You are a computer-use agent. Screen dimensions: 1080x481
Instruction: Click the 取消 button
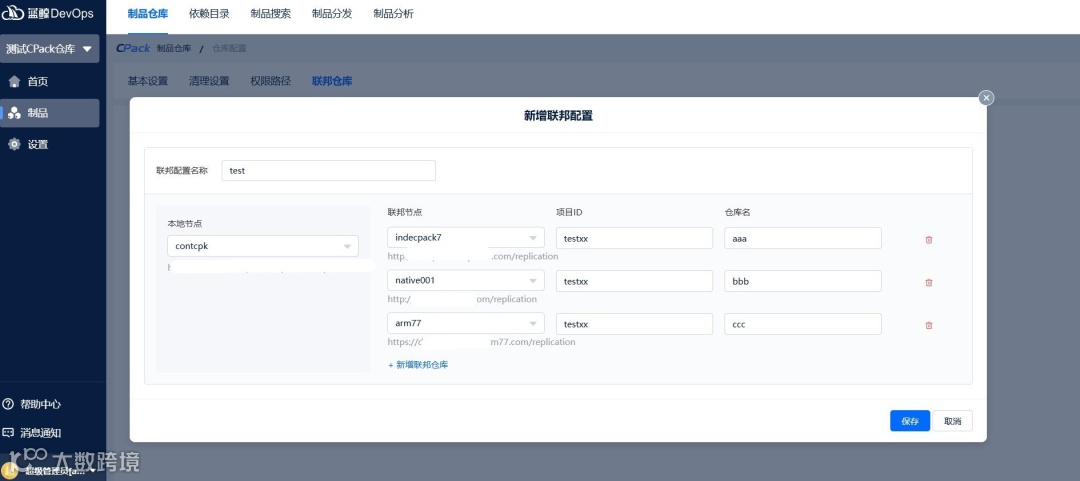coord(953,421)
